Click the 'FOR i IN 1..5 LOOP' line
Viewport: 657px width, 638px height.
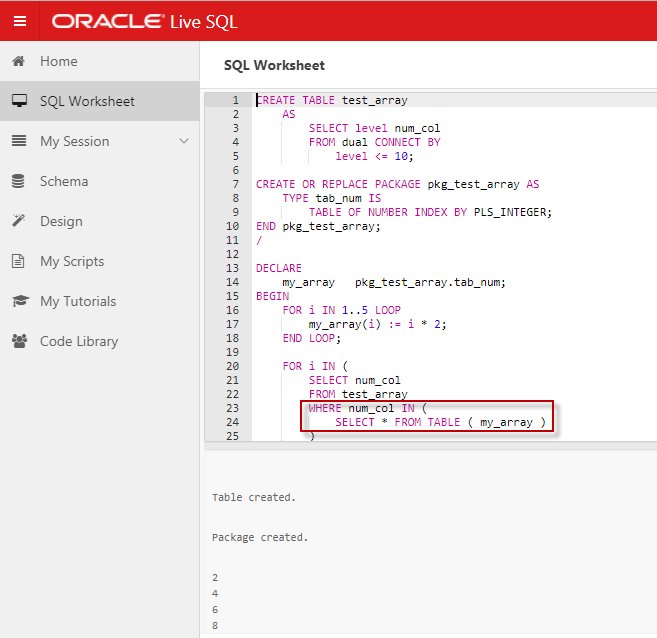341,310
